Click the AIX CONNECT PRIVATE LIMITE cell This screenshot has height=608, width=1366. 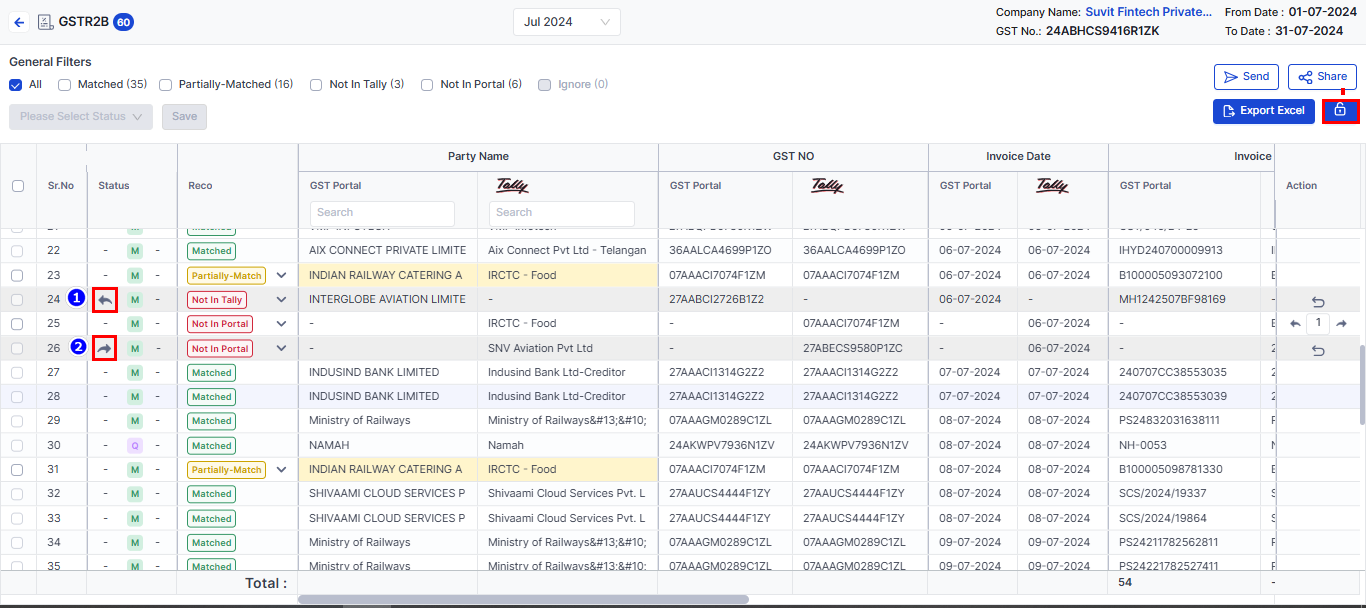click(387, 250)
